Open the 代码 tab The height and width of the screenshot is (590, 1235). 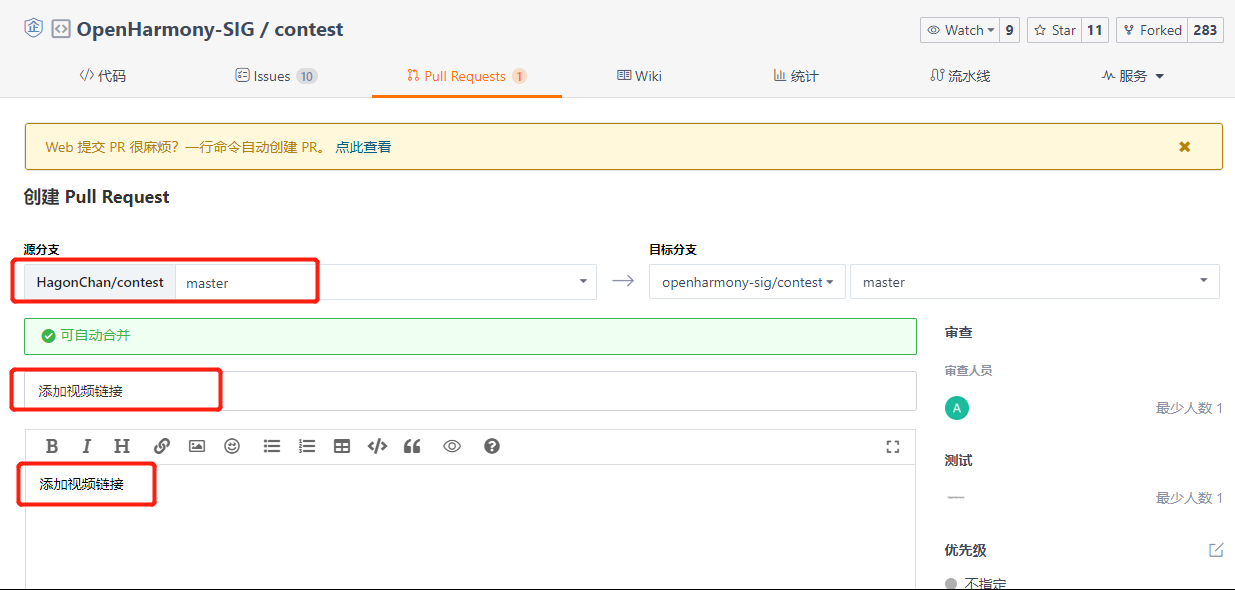click(x=103, y=76)
